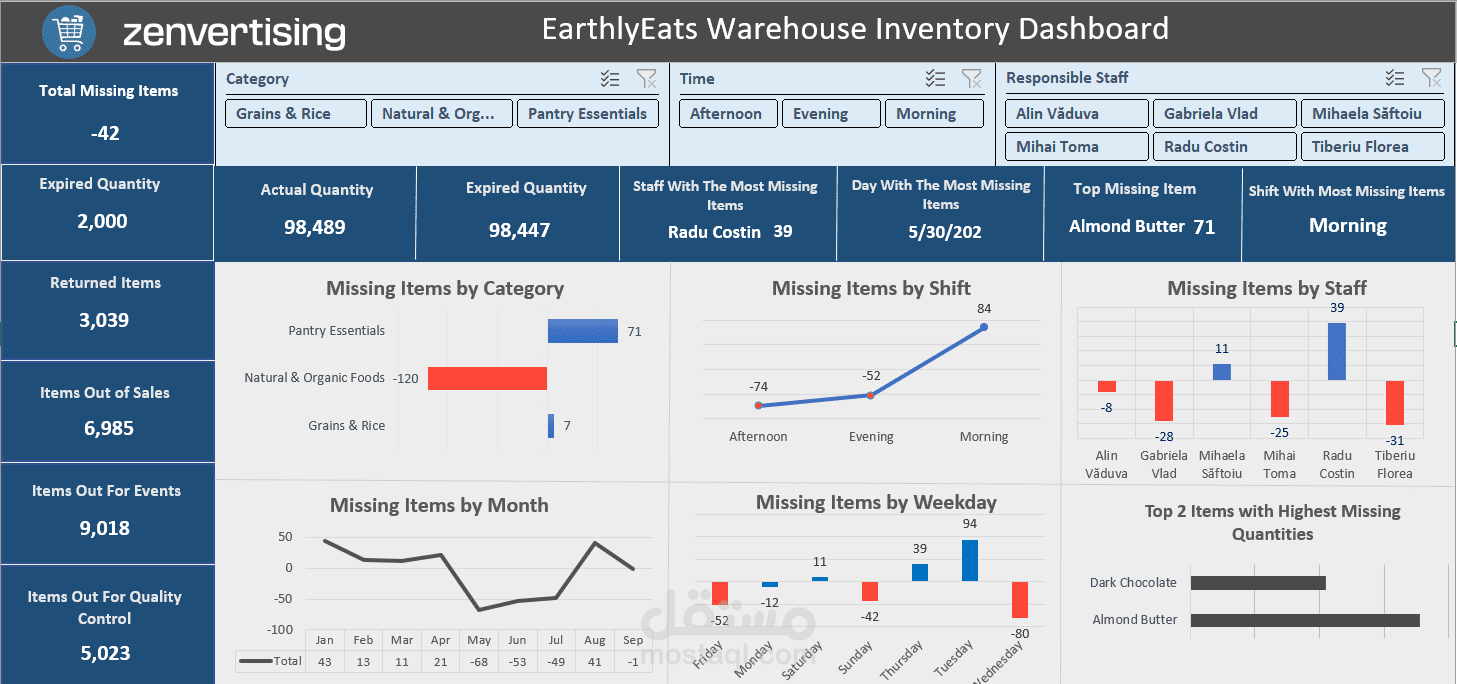Click Tiberiu Florea's red staff bar

(x=1395, y=403)
